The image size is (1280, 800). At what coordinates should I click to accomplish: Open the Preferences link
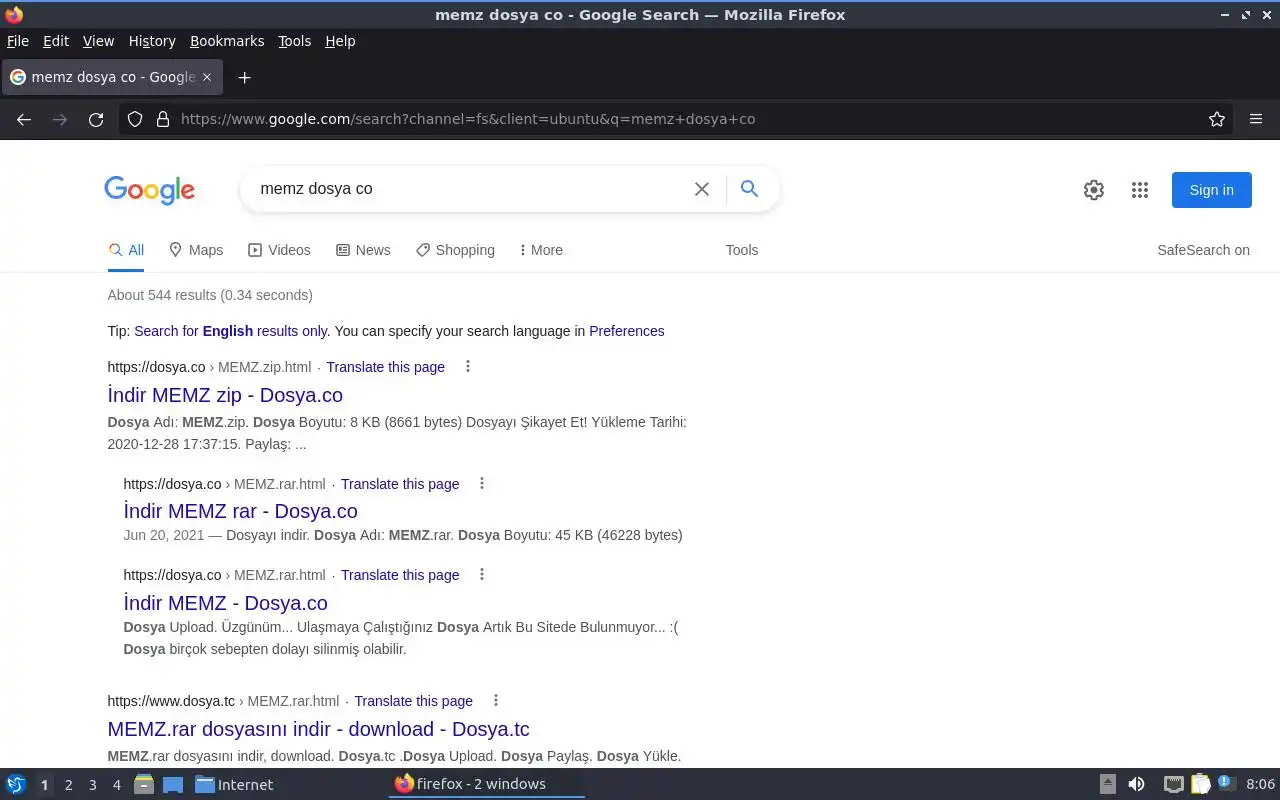tap(626, 331)
